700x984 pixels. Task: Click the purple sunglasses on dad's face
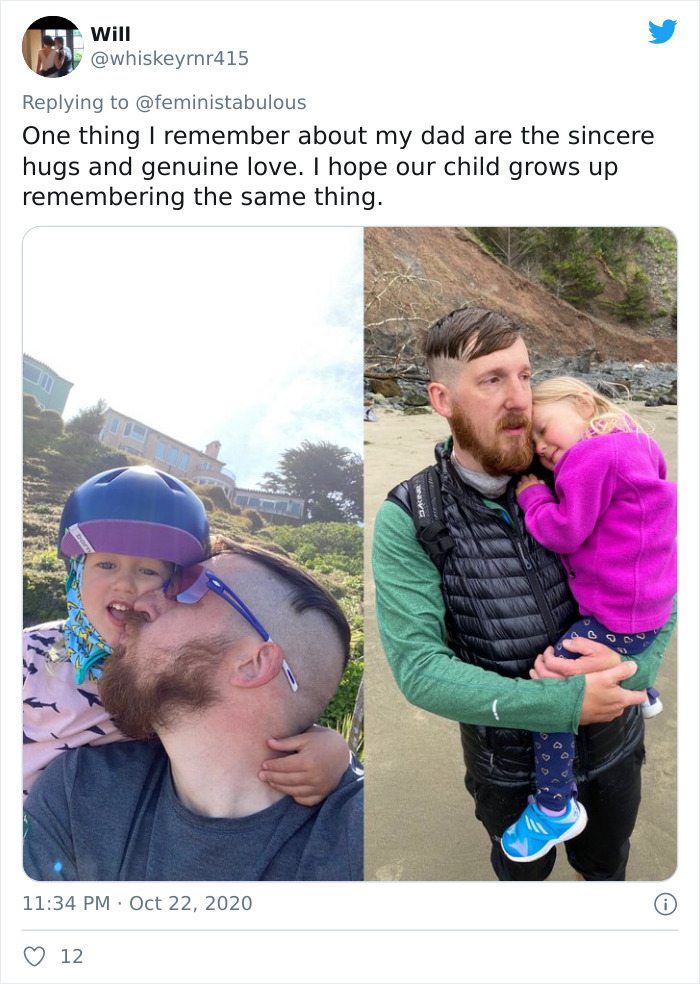(229, 612)
